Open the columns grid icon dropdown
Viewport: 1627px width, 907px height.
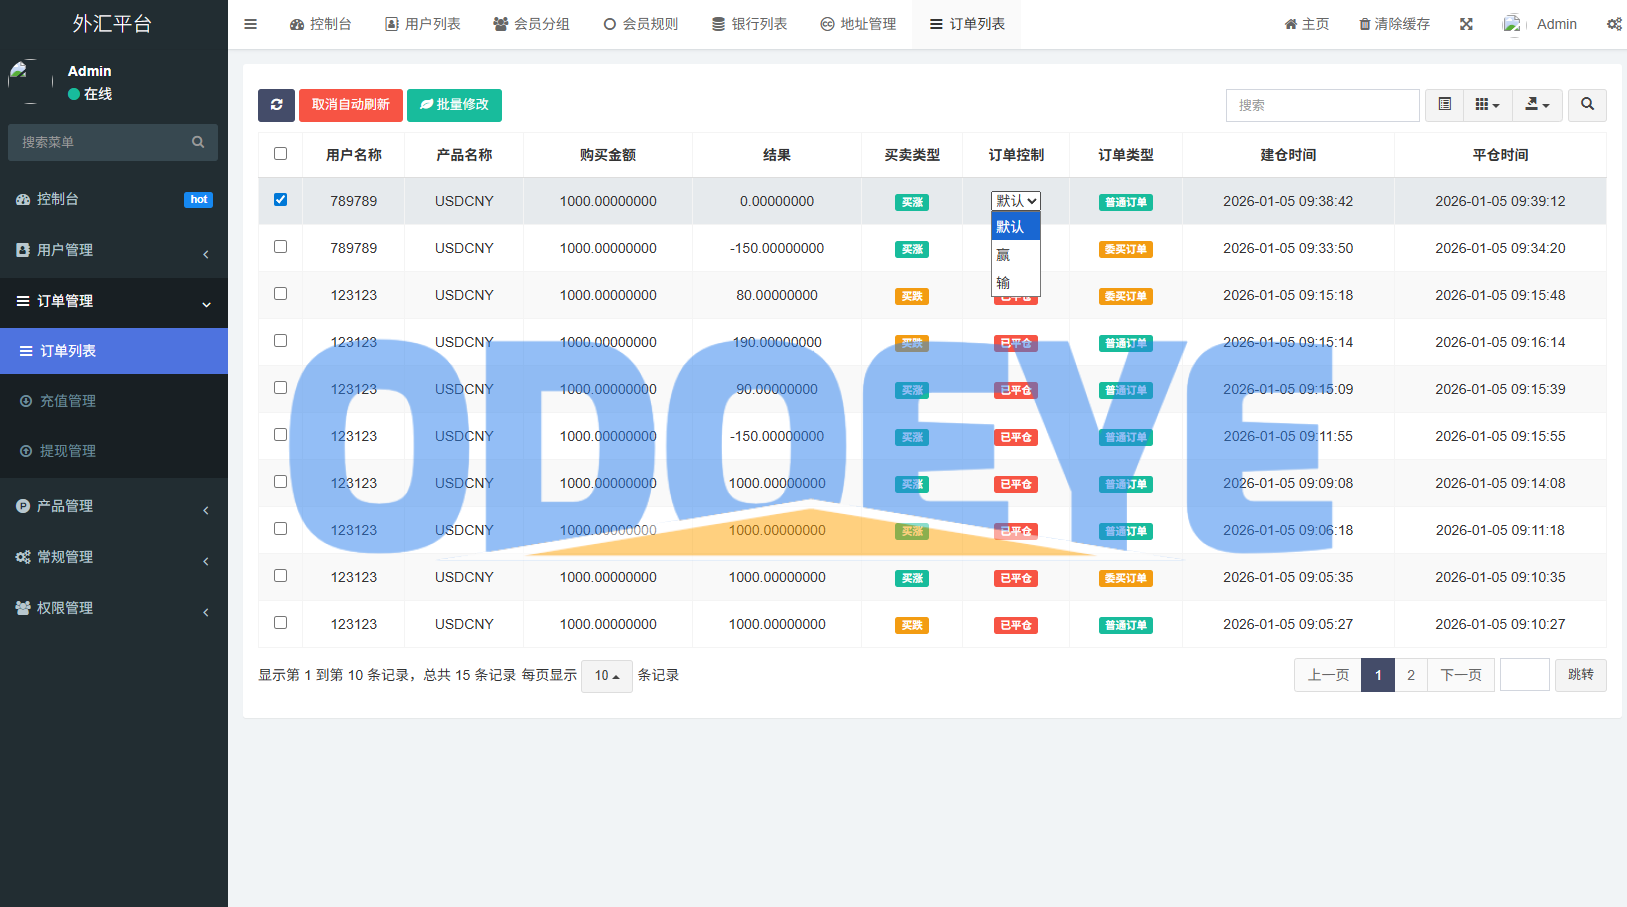click(1487, 105)
